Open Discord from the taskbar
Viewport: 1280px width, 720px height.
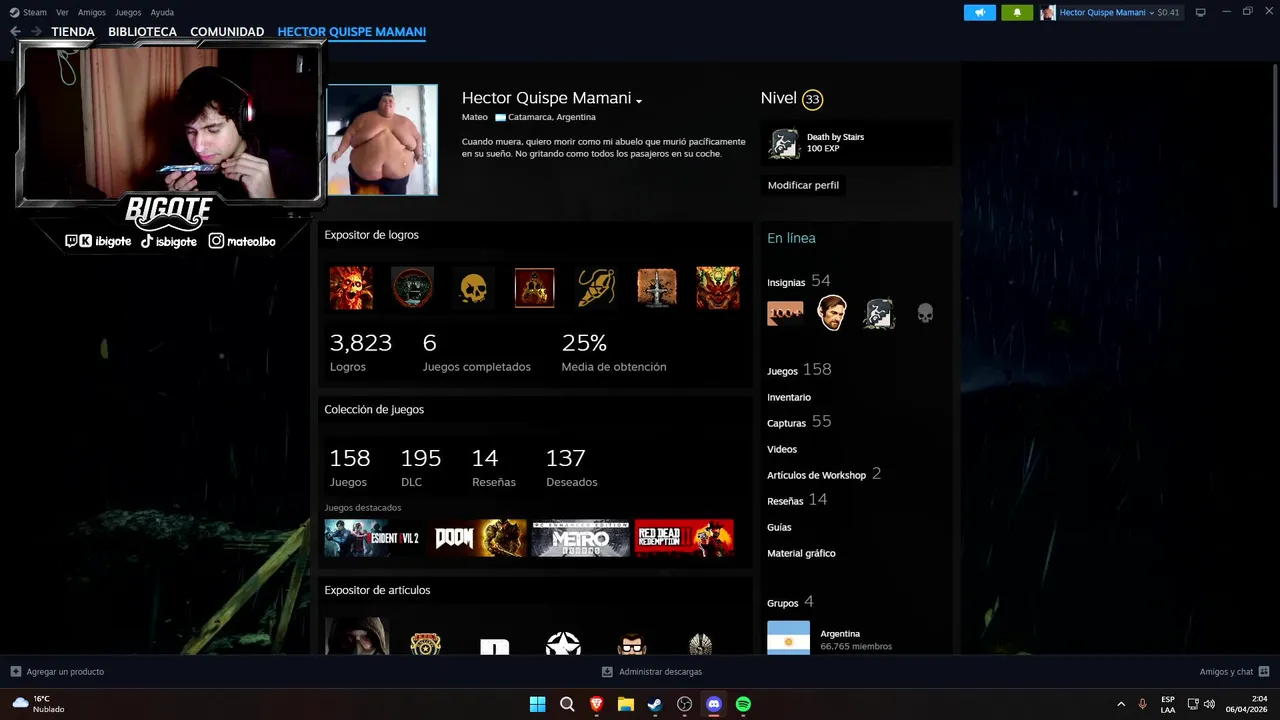click(x=714, y=704)
